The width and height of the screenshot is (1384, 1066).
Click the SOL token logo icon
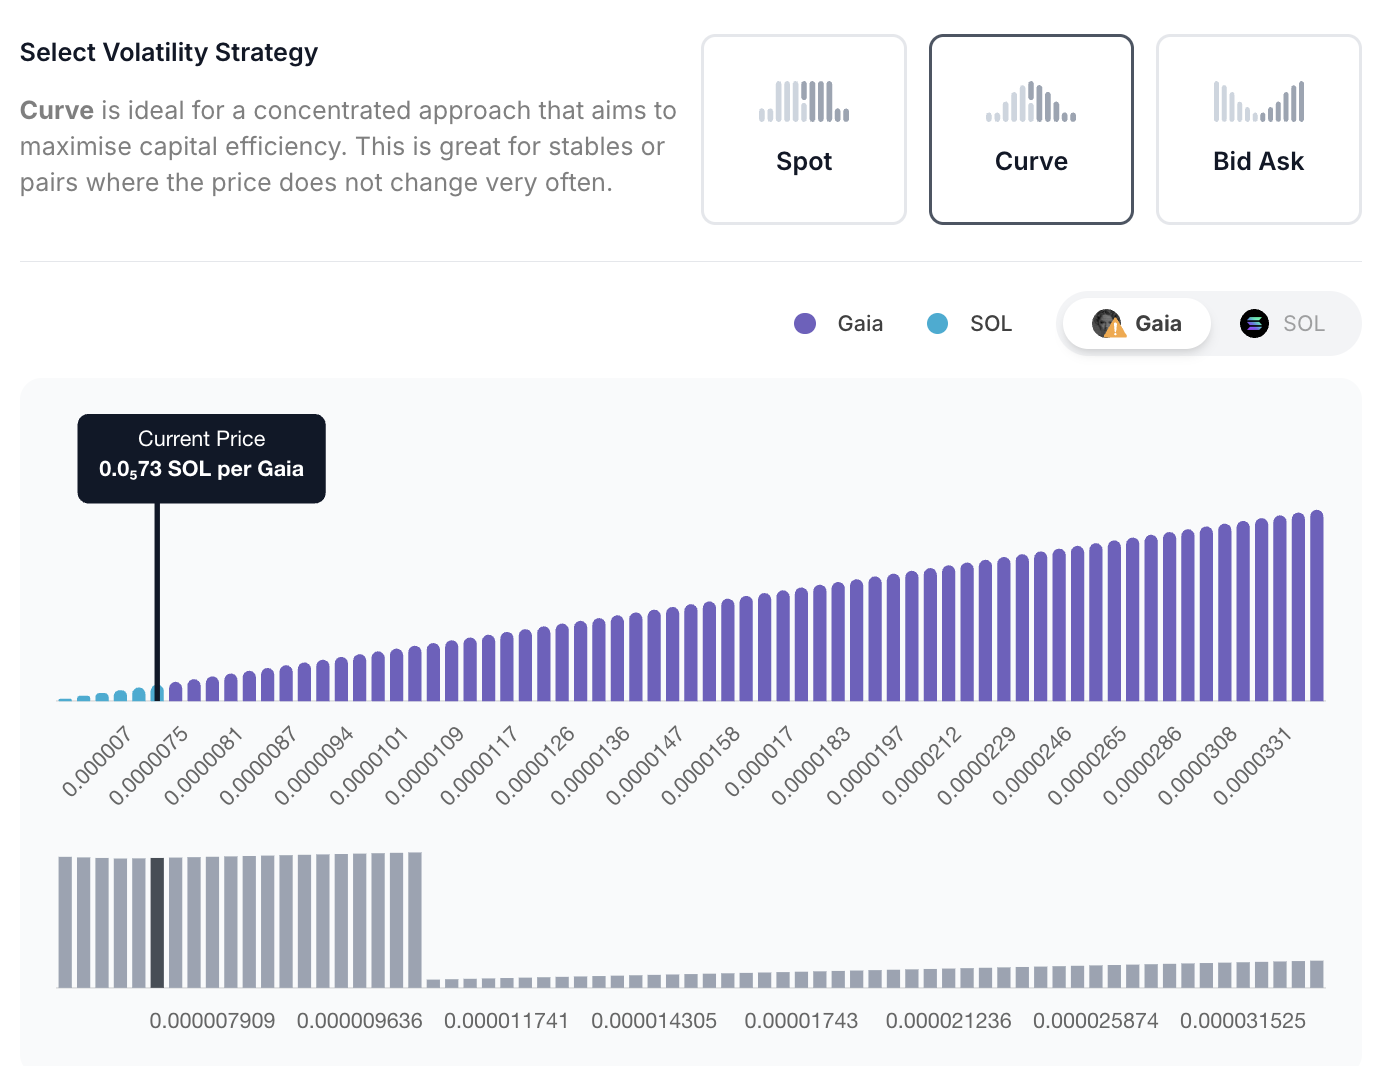tap(1254, 323)
